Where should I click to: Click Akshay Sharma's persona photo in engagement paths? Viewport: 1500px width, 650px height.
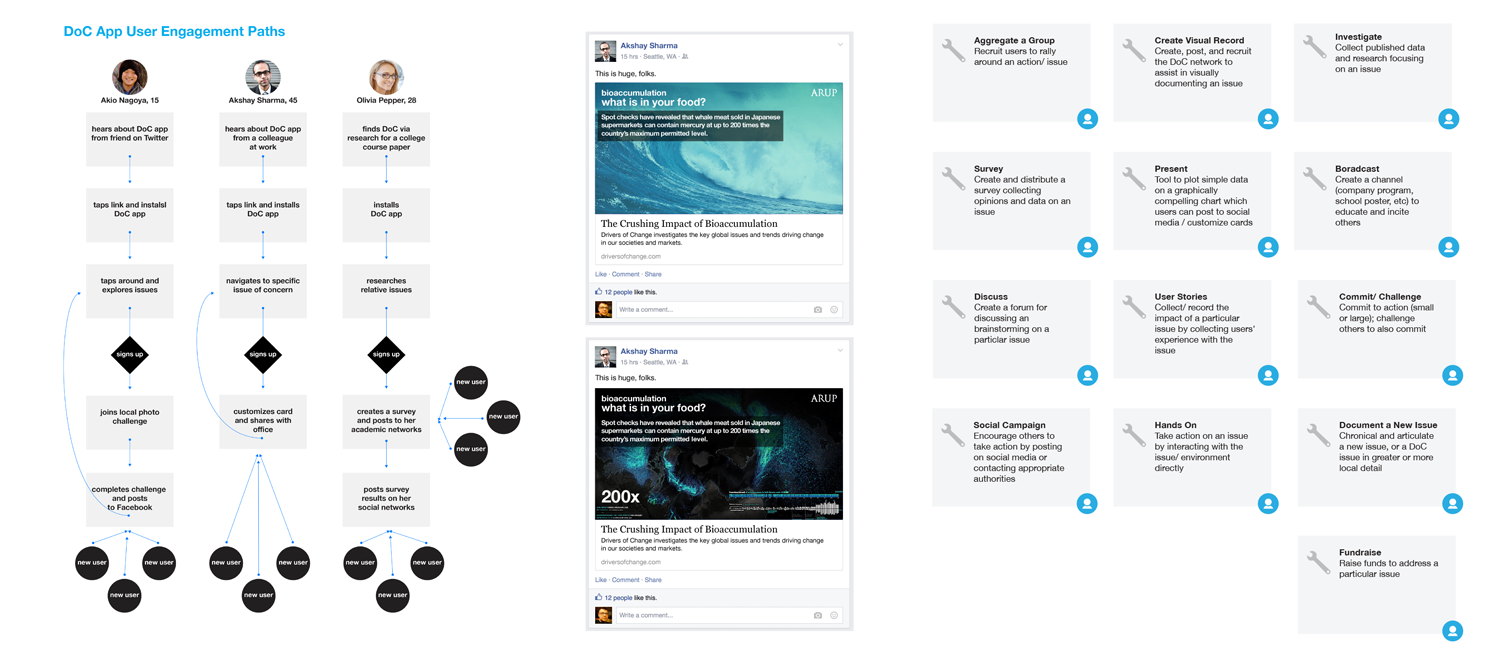click(x=263, y=77)
